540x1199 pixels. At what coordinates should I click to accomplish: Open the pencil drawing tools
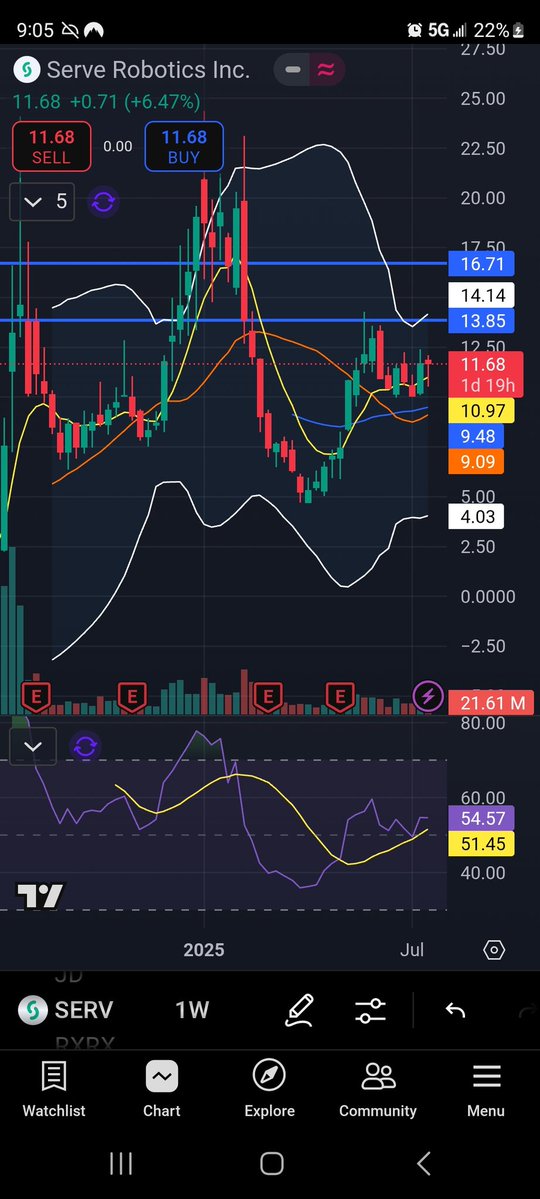pyautogui.click(x=299, y=1010)
